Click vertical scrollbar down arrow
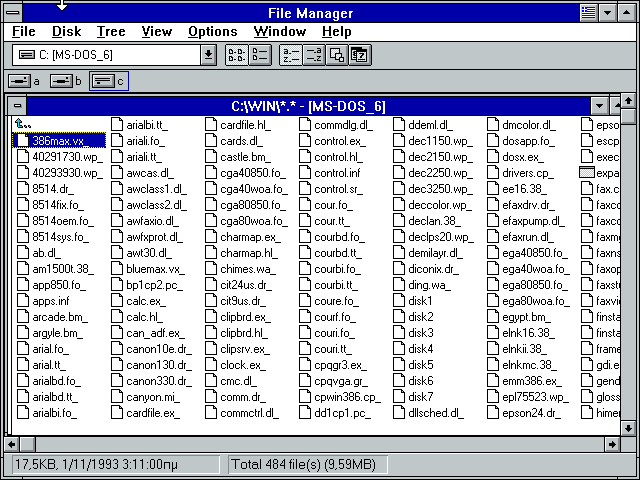640x480 pixels. tap(628, 428)
